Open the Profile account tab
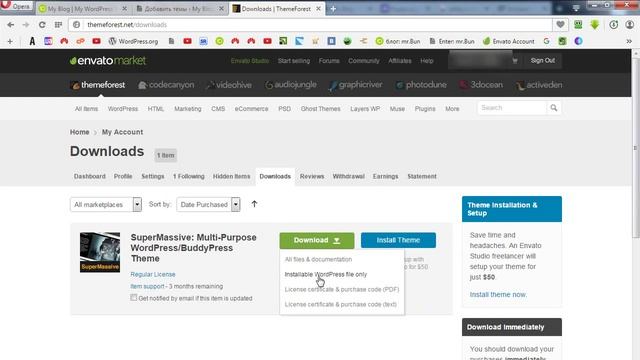640x360 pixels. 123,177
